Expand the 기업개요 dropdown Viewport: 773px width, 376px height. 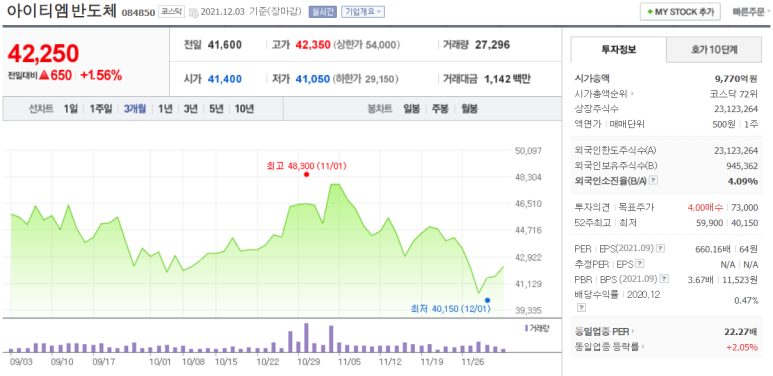pos(363,12)
